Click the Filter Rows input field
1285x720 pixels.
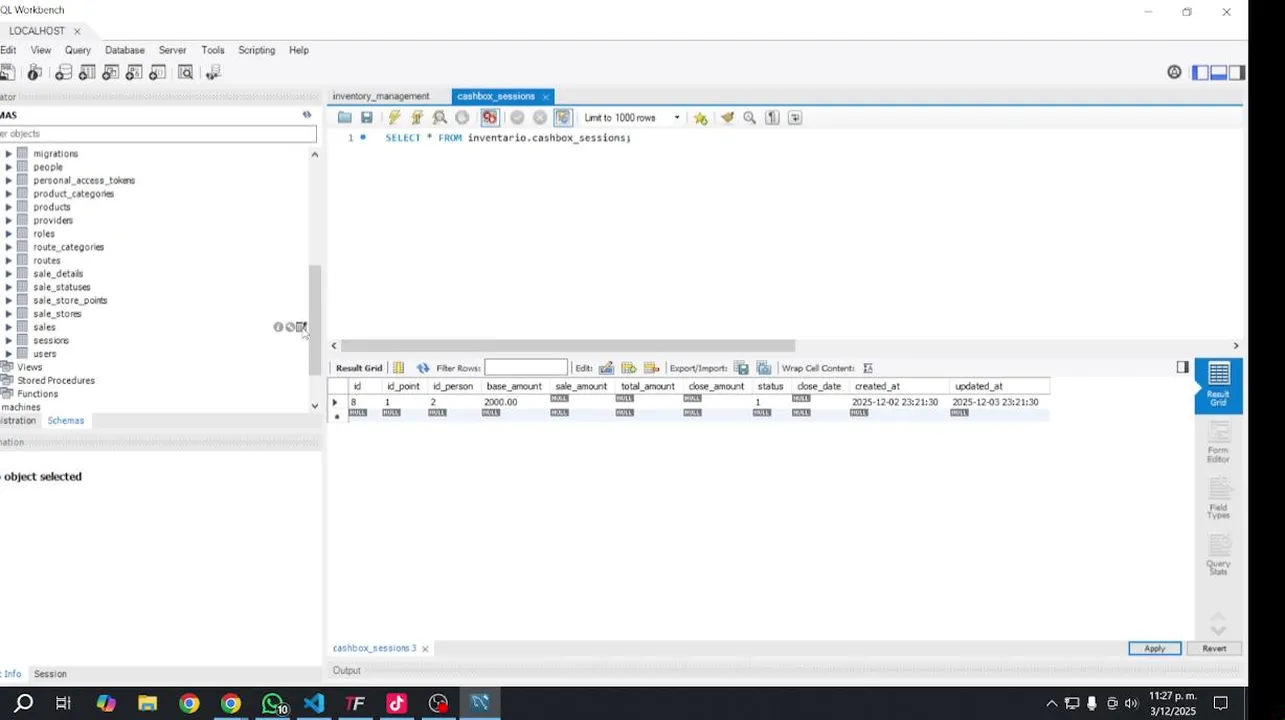click(x=526, y=368)
